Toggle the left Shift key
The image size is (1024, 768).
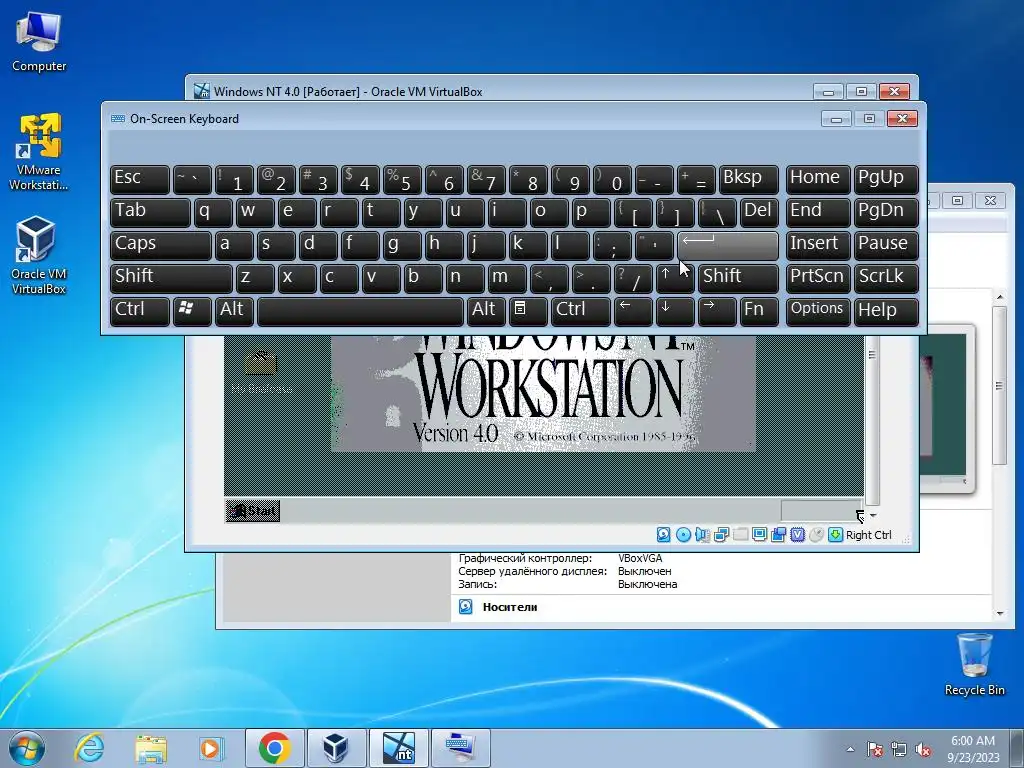tap(171, 278)
